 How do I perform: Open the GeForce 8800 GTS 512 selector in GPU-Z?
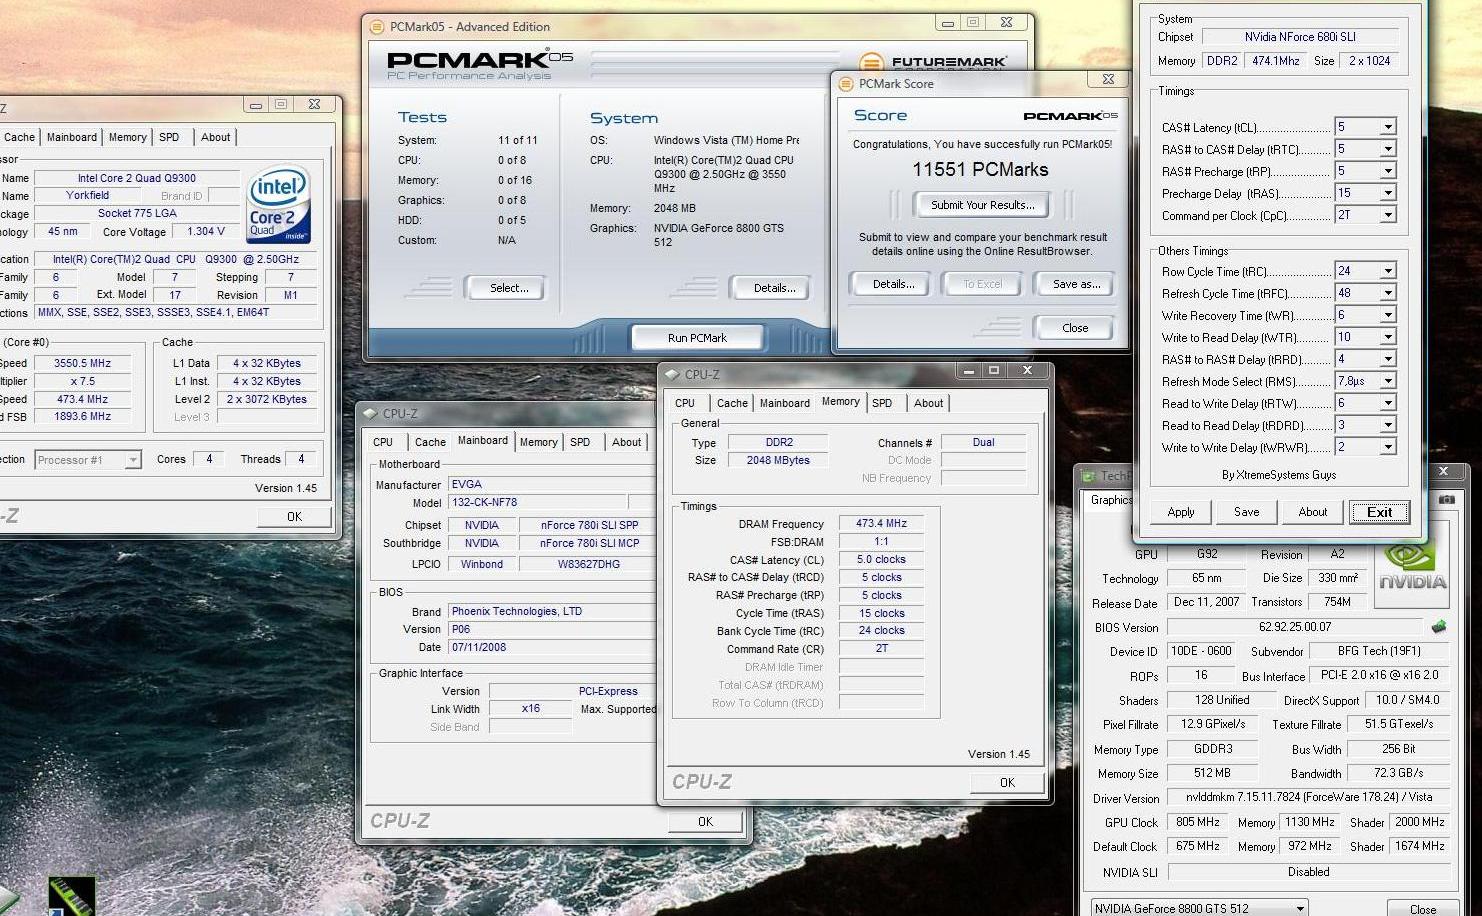1199,908
